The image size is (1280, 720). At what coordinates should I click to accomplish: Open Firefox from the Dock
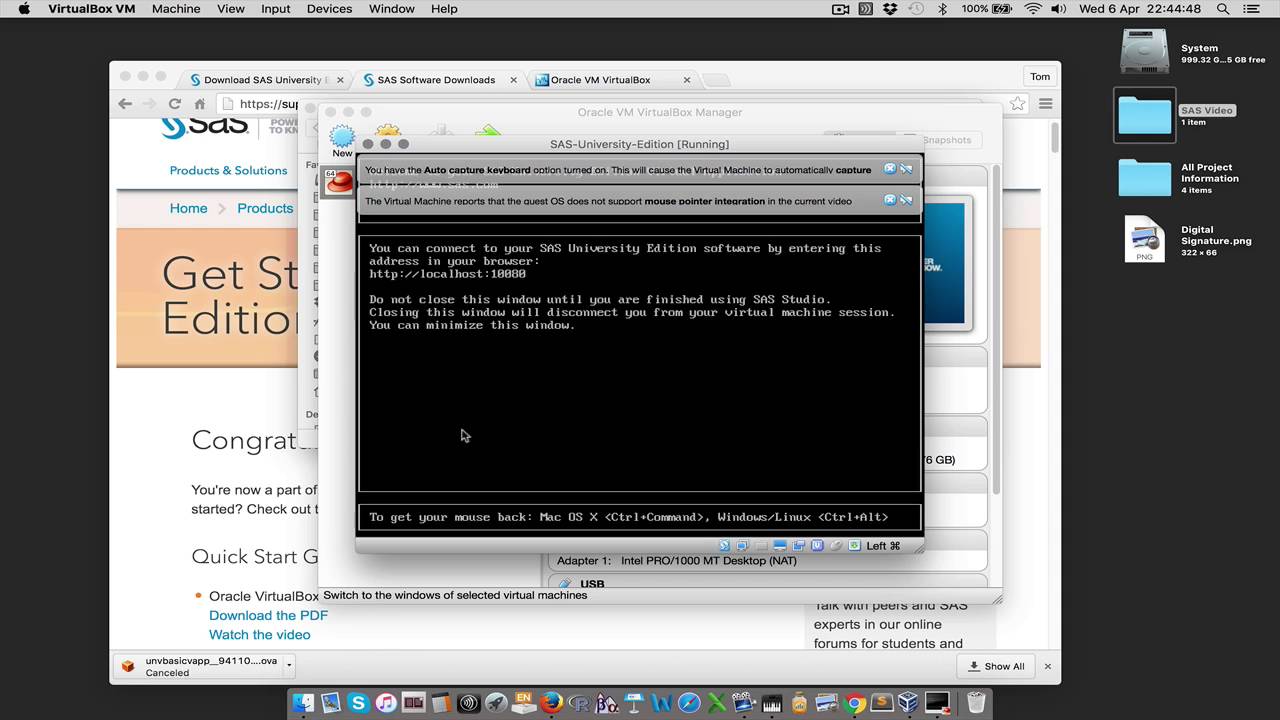(551, 703)
